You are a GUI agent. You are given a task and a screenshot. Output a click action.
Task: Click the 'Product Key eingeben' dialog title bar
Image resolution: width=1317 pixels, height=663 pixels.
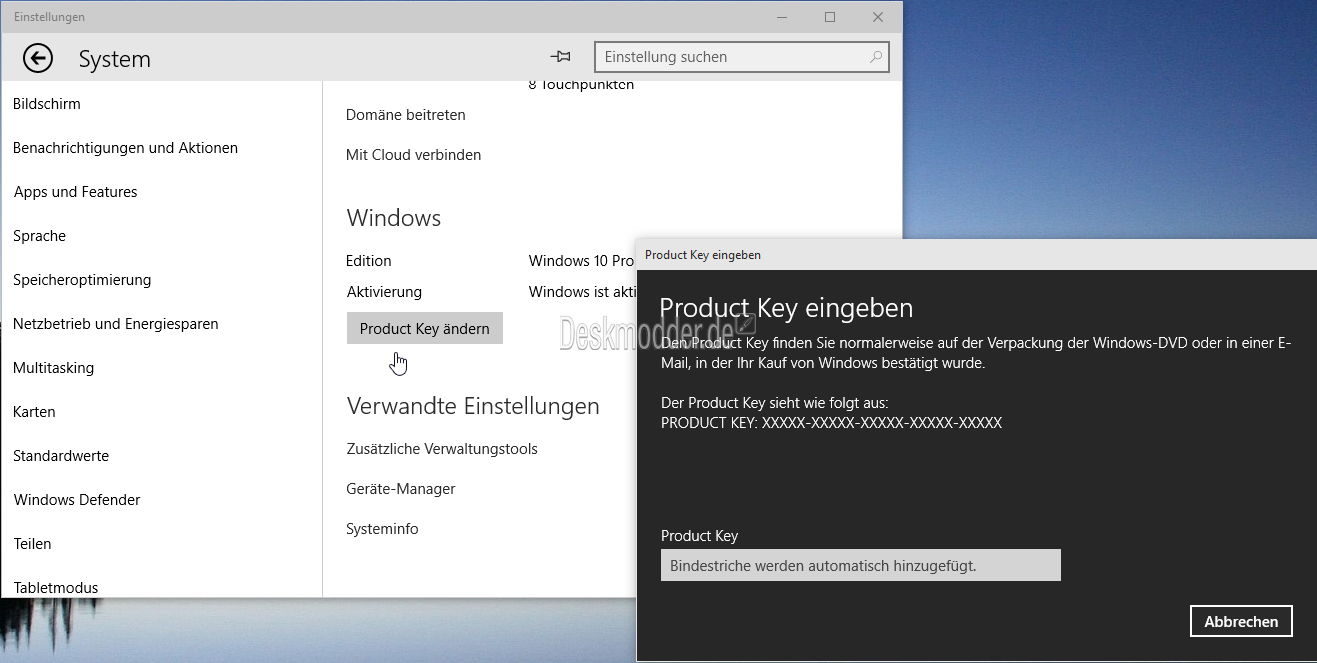(976, 255)
